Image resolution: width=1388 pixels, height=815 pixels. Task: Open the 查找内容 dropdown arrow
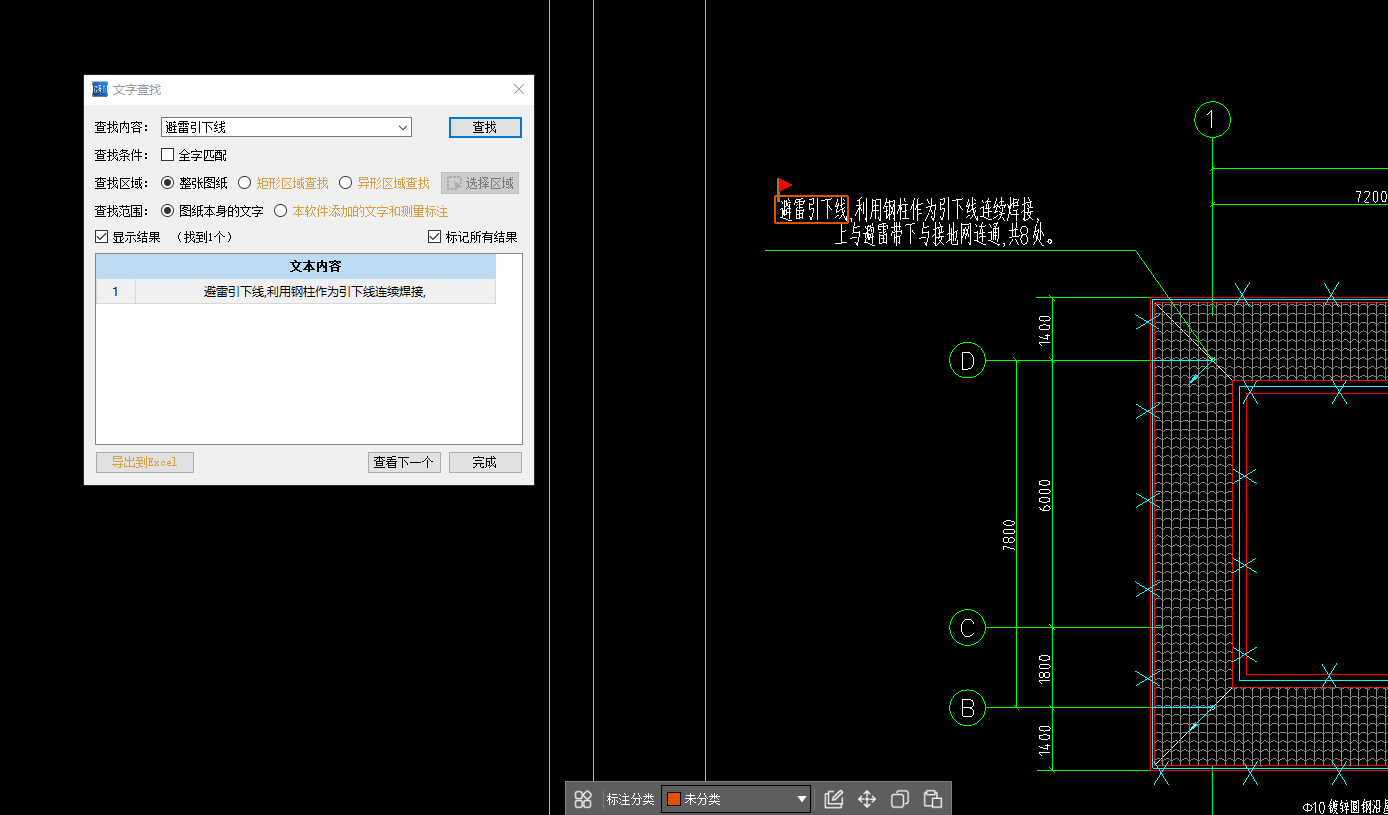point(403,127)
